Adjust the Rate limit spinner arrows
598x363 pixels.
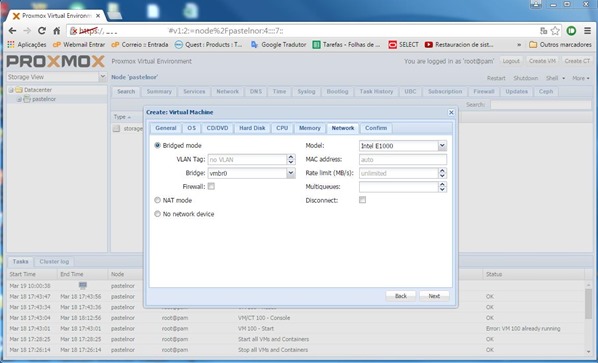point(442,173)
